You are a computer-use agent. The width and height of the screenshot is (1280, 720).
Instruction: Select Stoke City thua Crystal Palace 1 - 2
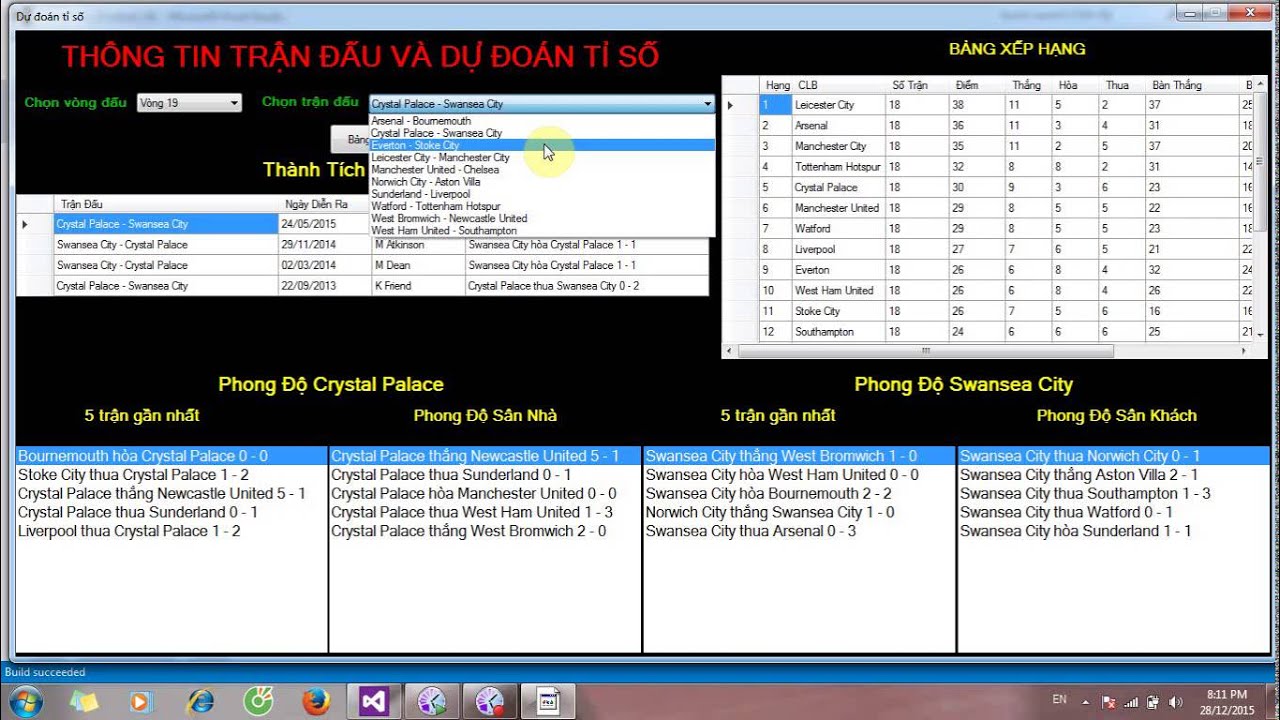point(171,475)
